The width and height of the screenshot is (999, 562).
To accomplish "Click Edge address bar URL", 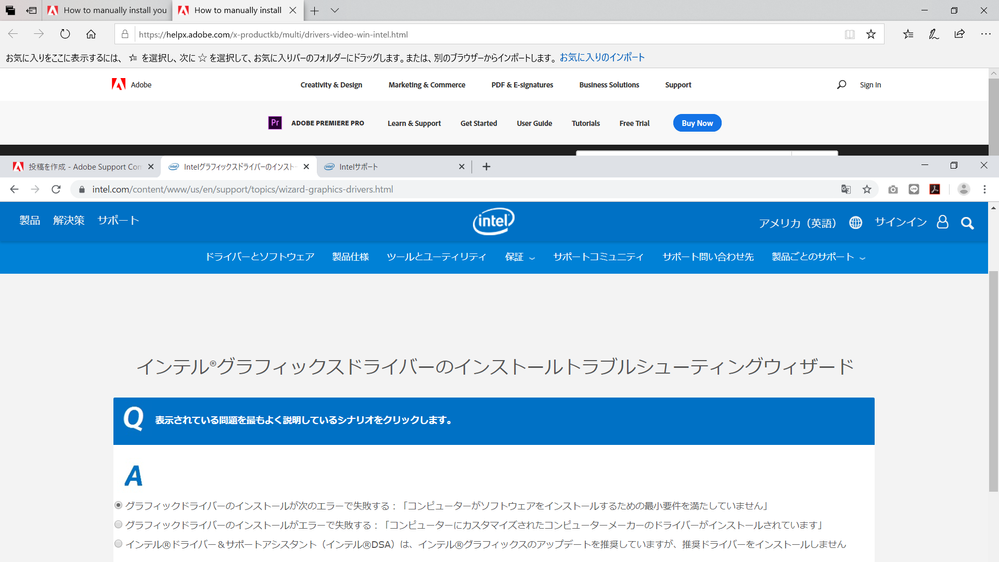I will coord(273,34).
